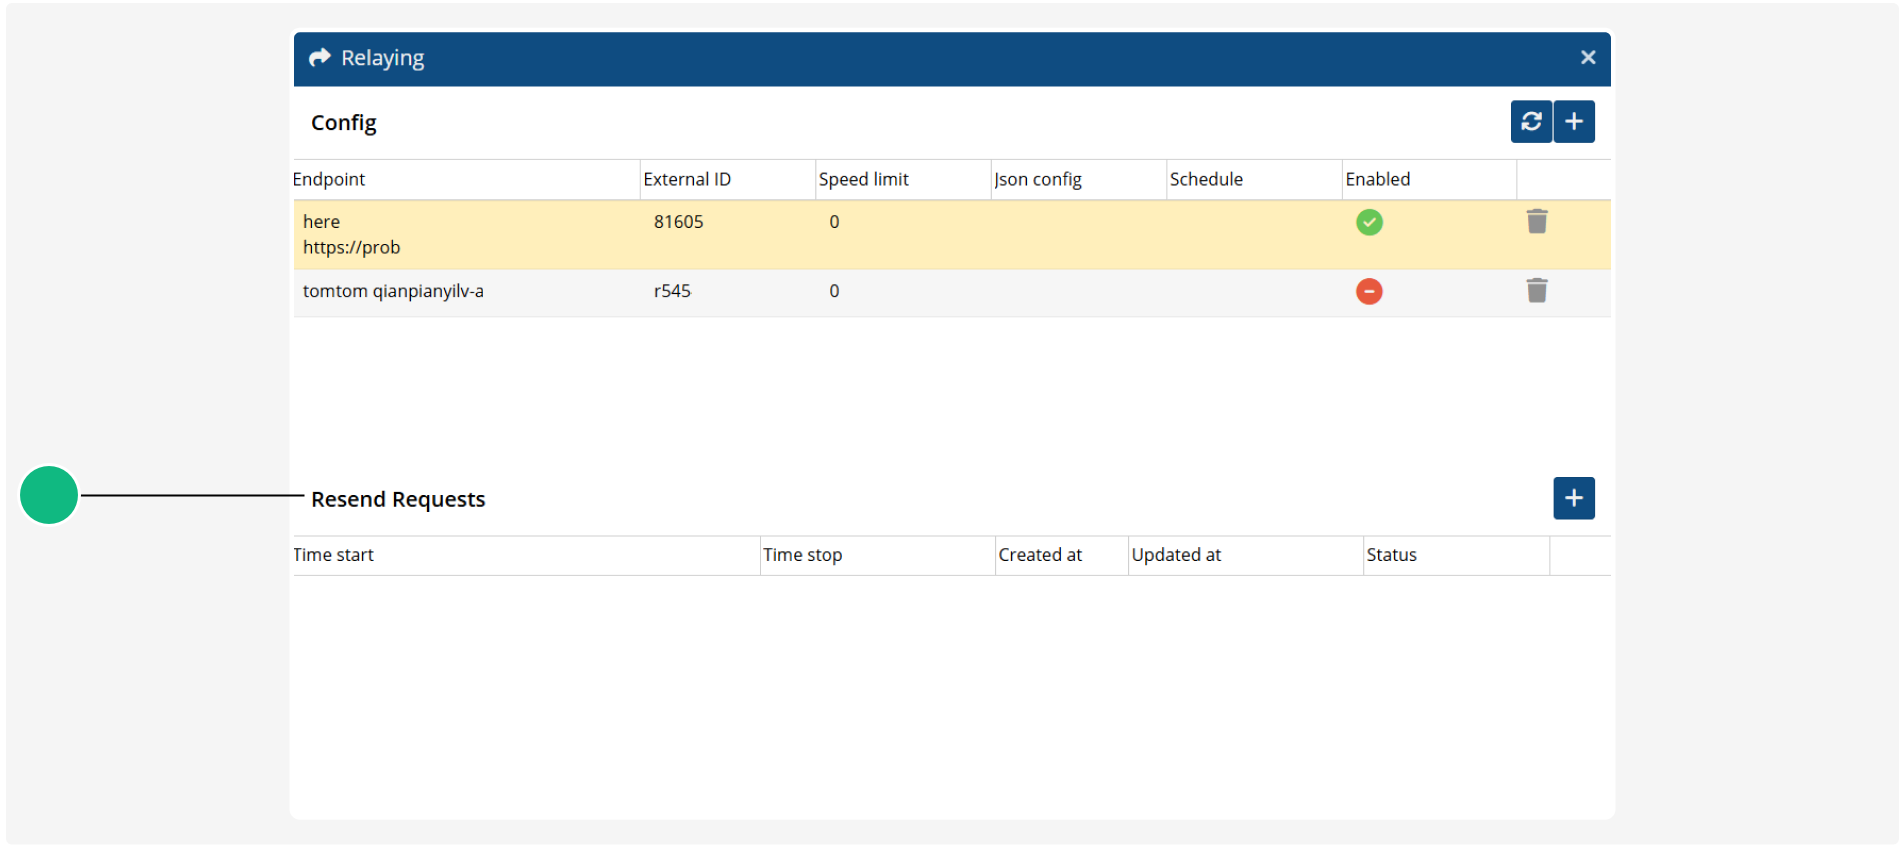Click the Relaying arrow icon in the header
This screenshot has height=848, width=1902.
click(319, 58)
